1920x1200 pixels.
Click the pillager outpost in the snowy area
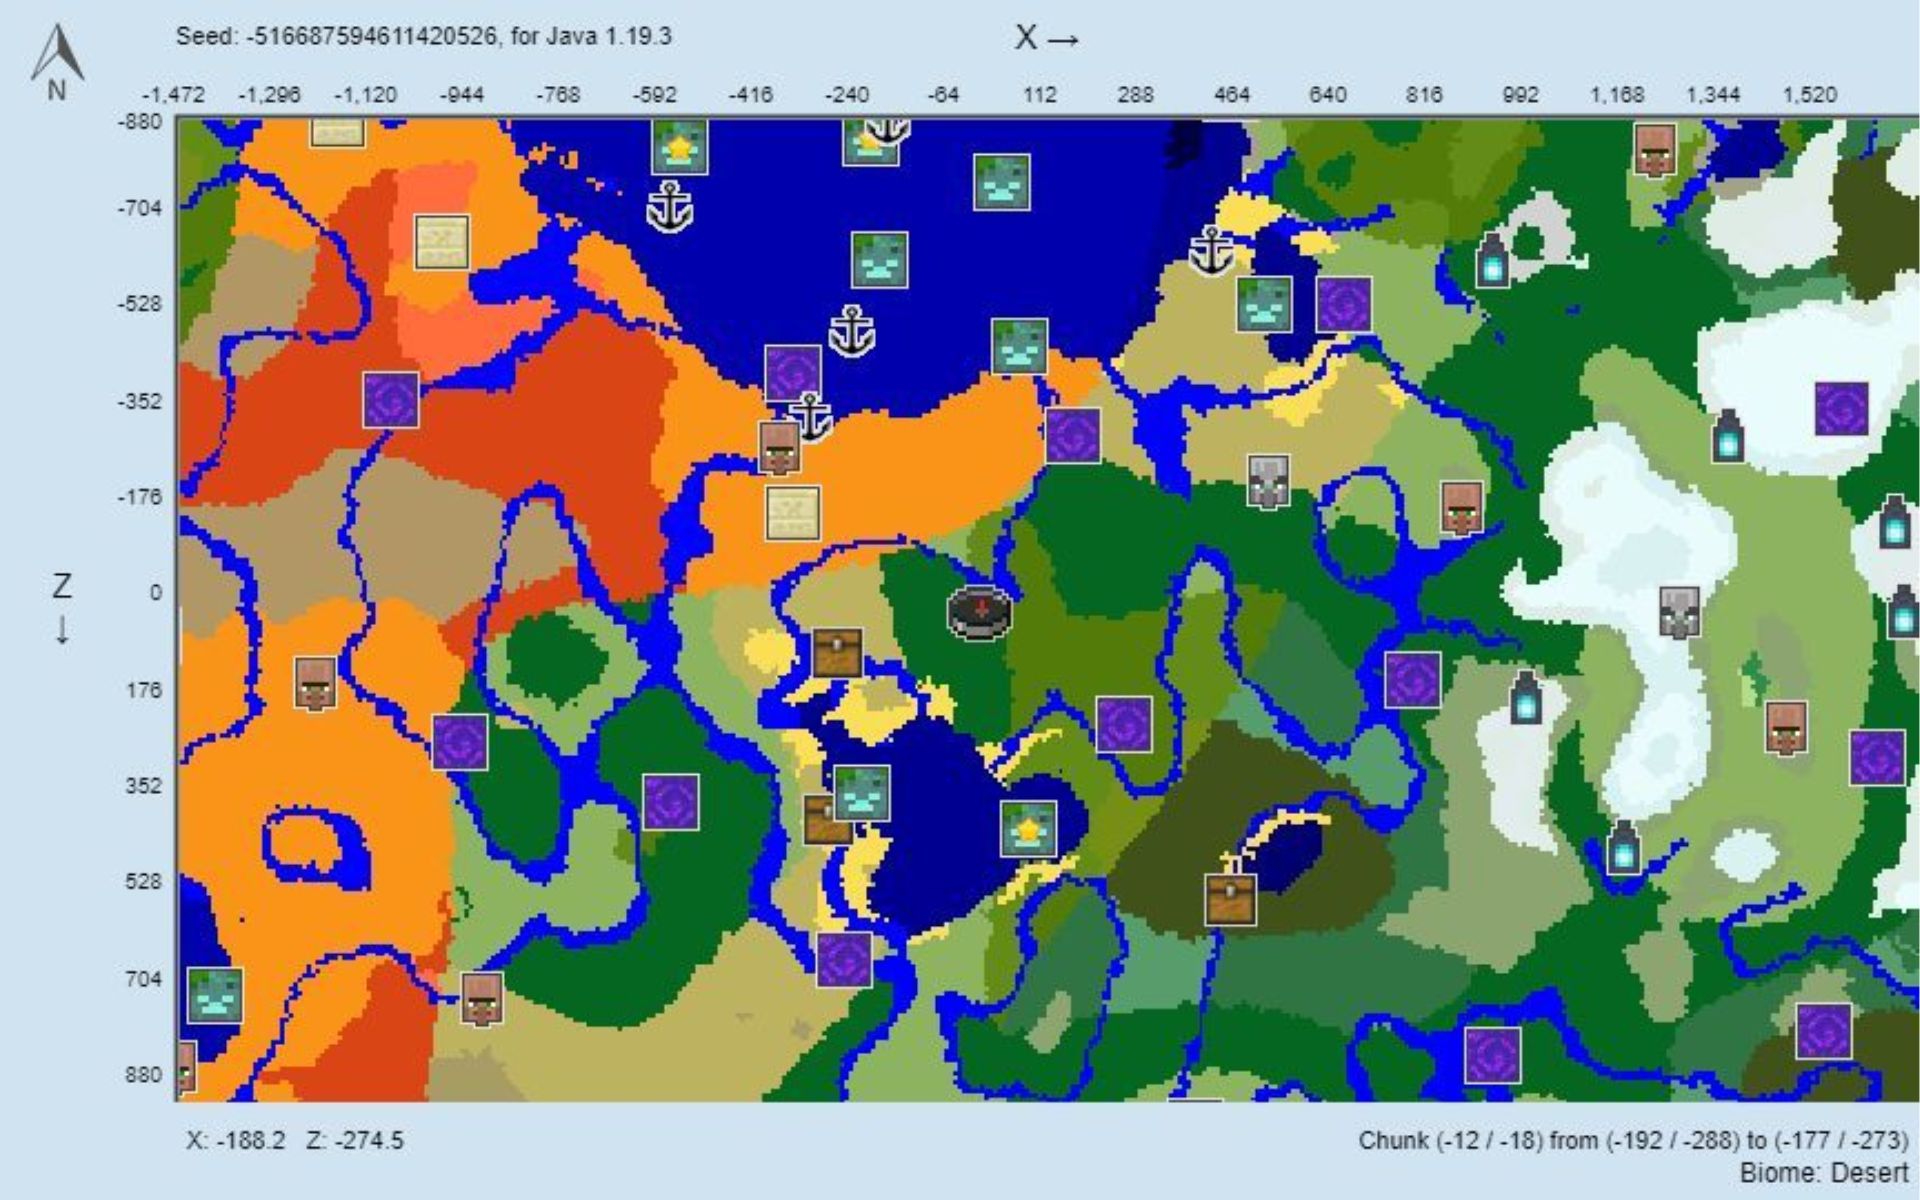pyautogui.click(x=1679, y=612)
